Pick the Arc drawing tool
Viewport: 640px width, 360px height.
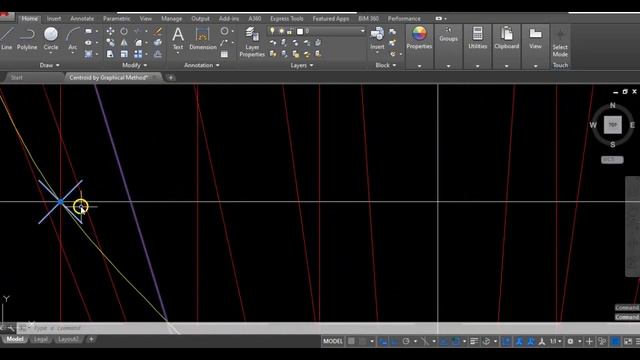[x=72, y=39]
